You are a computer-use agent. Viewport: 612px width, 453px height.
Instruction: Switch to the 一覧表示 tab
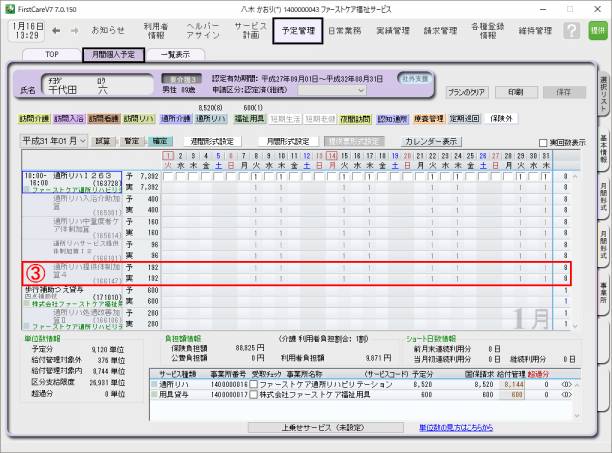(176, 54)
